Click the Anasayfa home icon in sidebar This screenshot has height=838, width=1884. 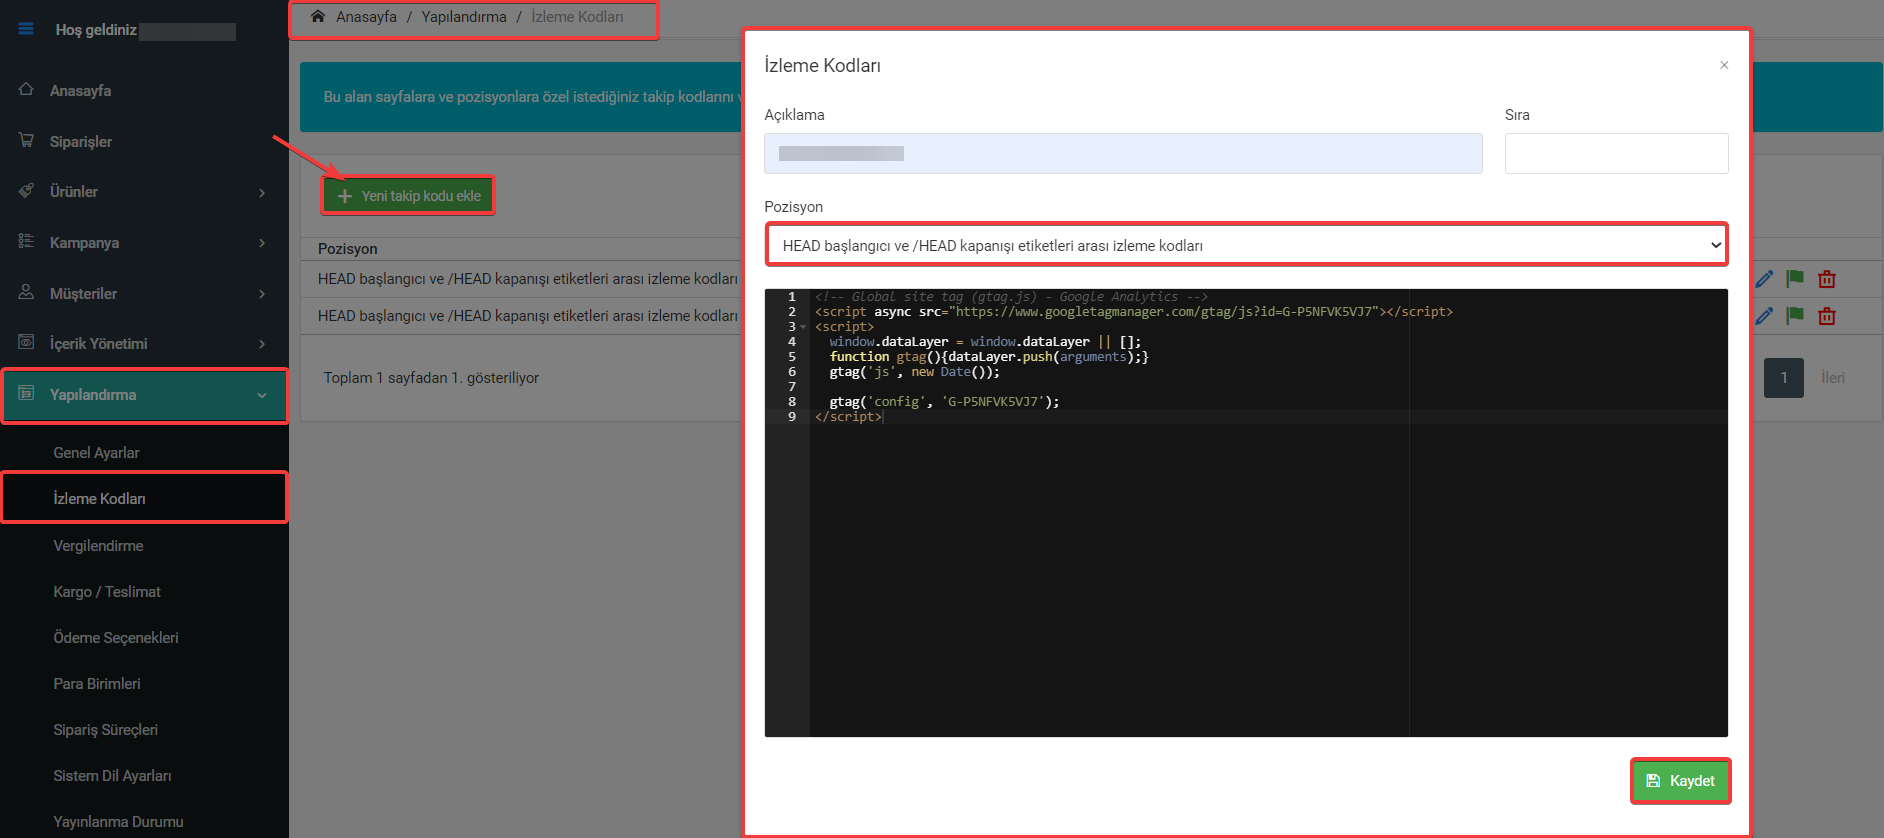point(26,89)
